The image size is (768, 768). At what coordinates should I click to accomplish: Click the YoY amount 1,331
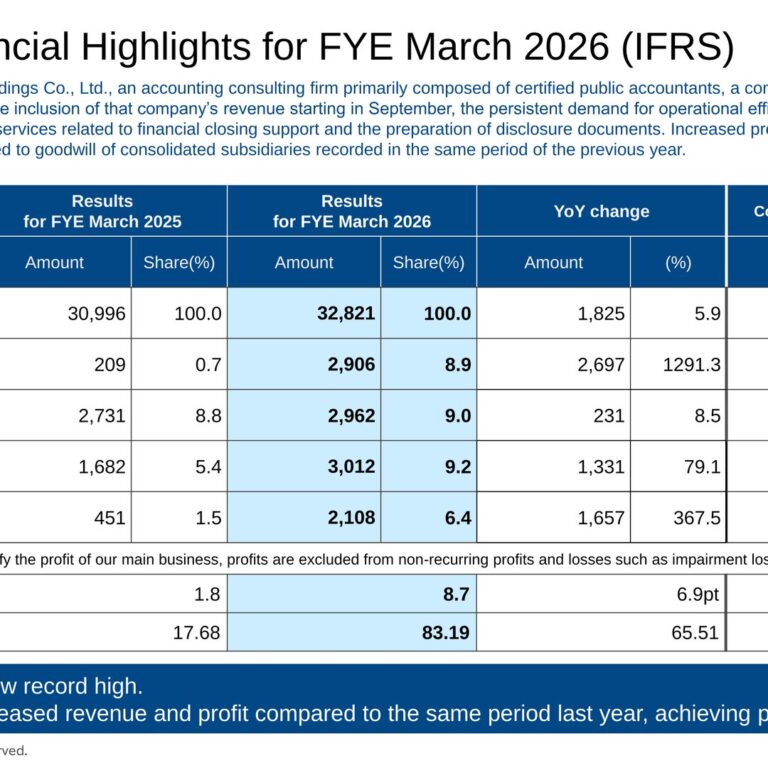[601, 467]
